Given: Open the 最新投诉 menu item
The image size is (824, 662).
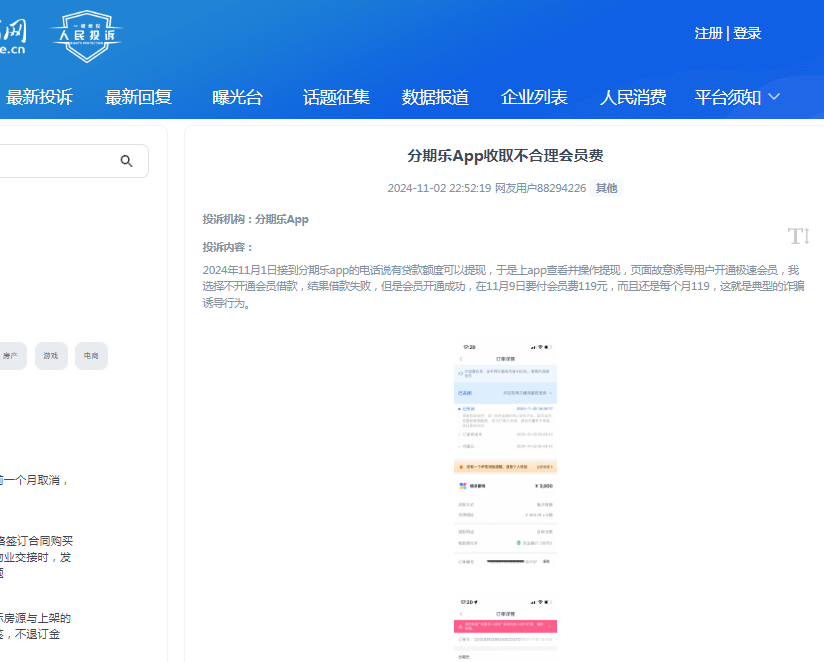Looking at the screenshot, I should (39, 97).
